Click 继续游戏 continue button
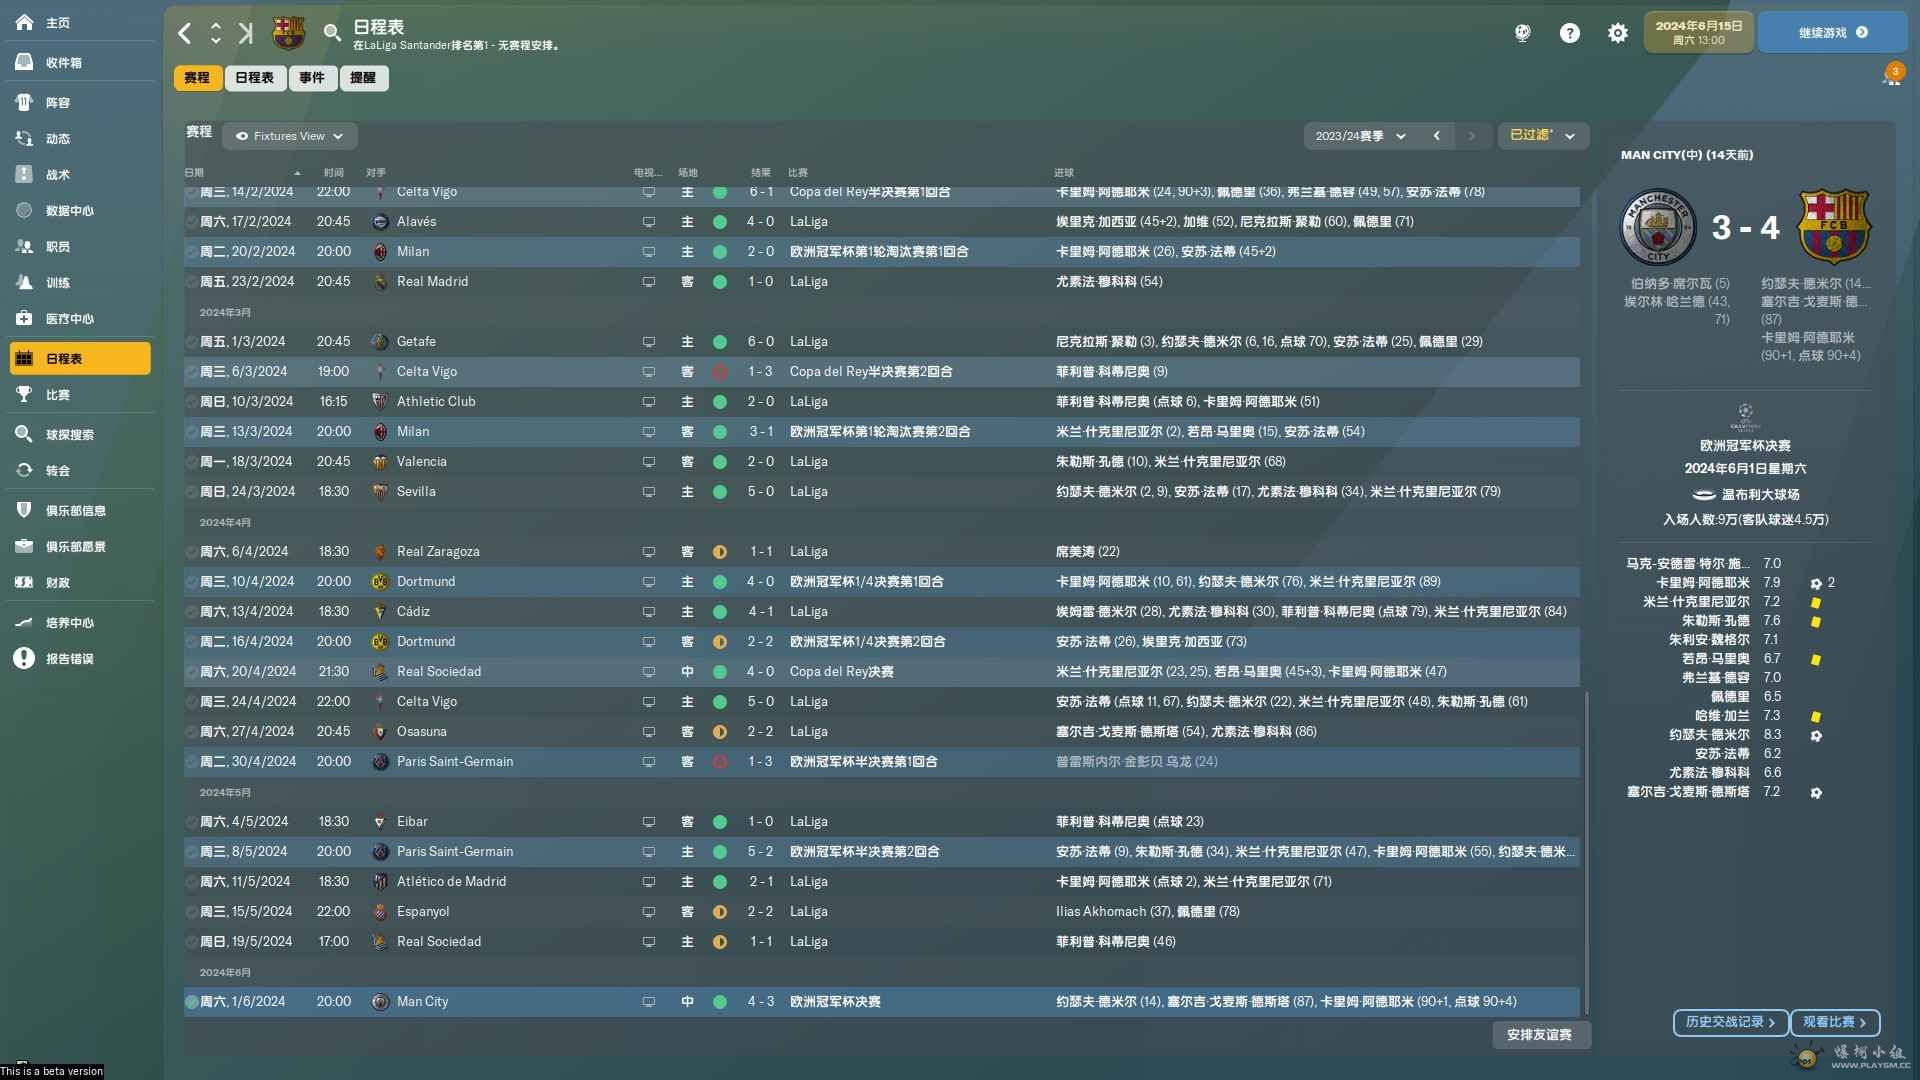The height and width of the screenshot is (1080, 1920). click(x=1832, y=33)
